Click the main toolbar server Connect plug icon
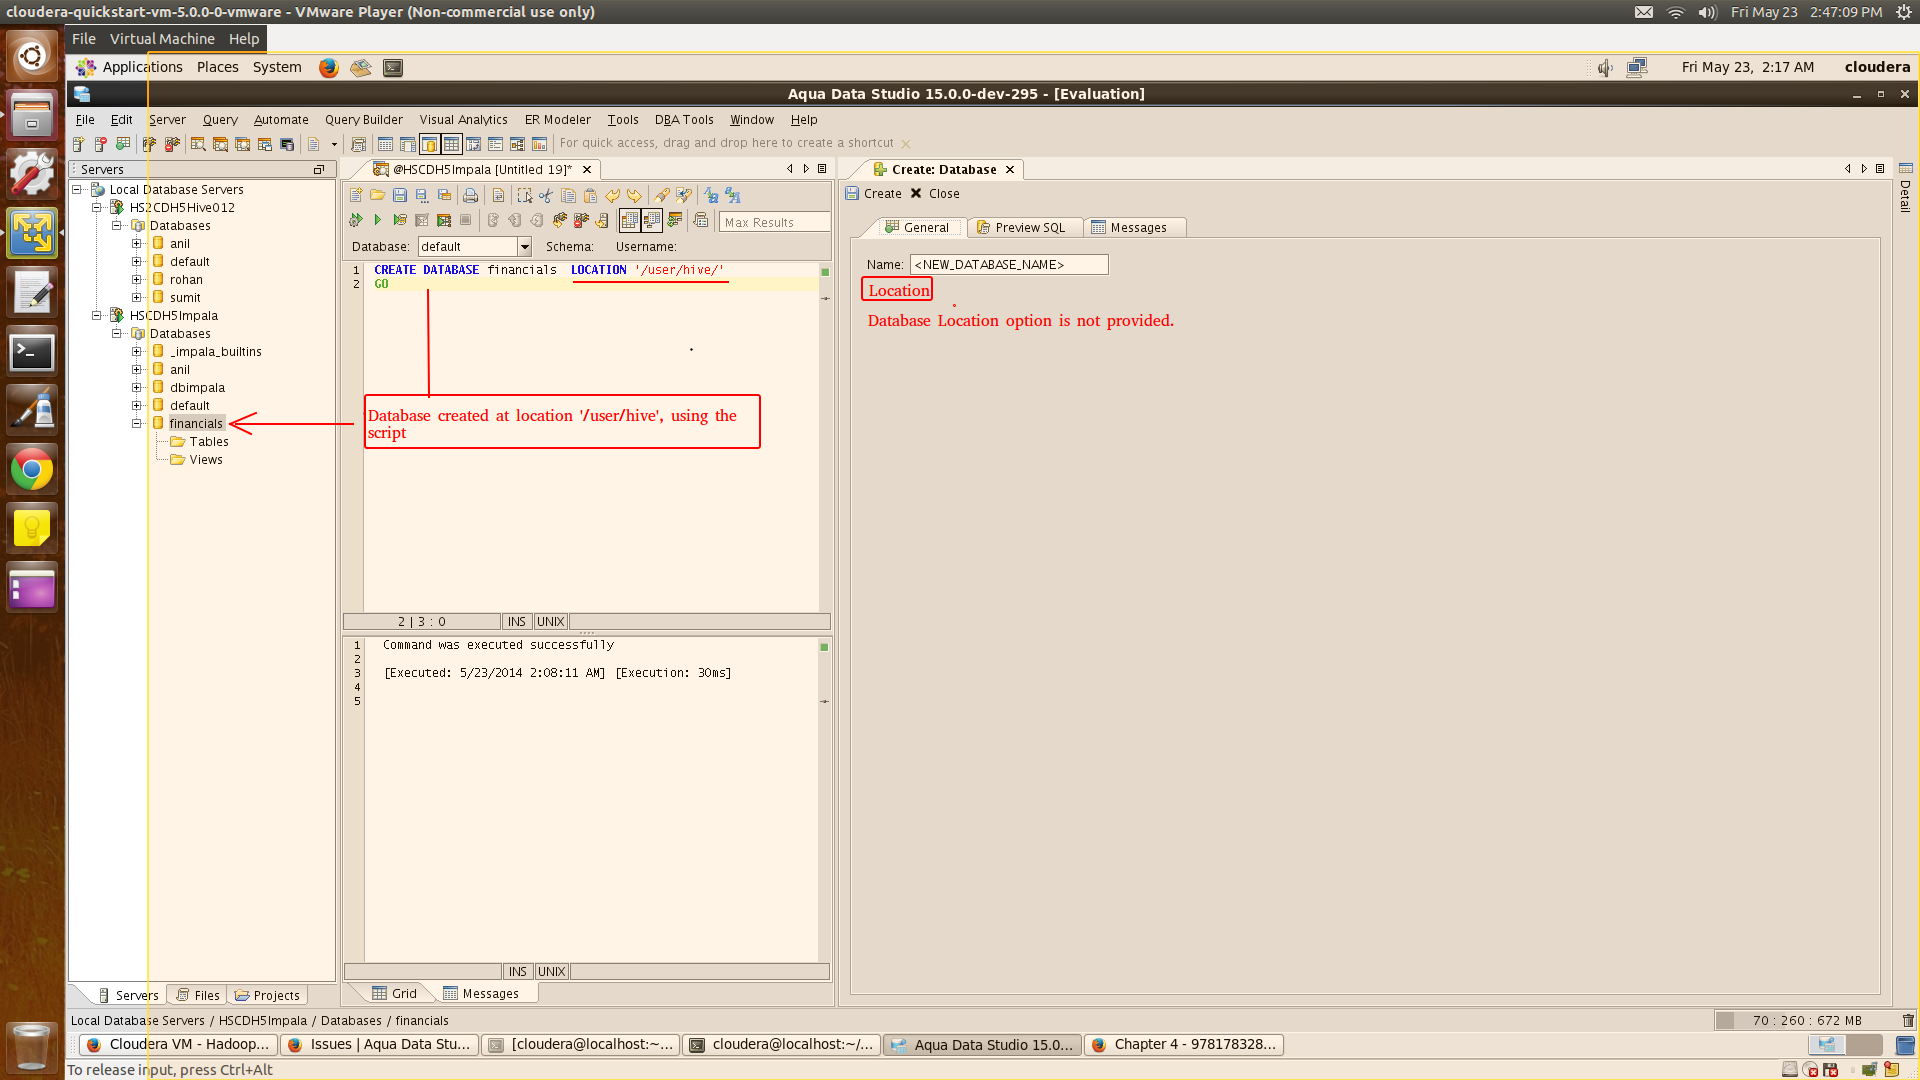Viewport: 1920px width, 1080px height. [x=149, y=144]
